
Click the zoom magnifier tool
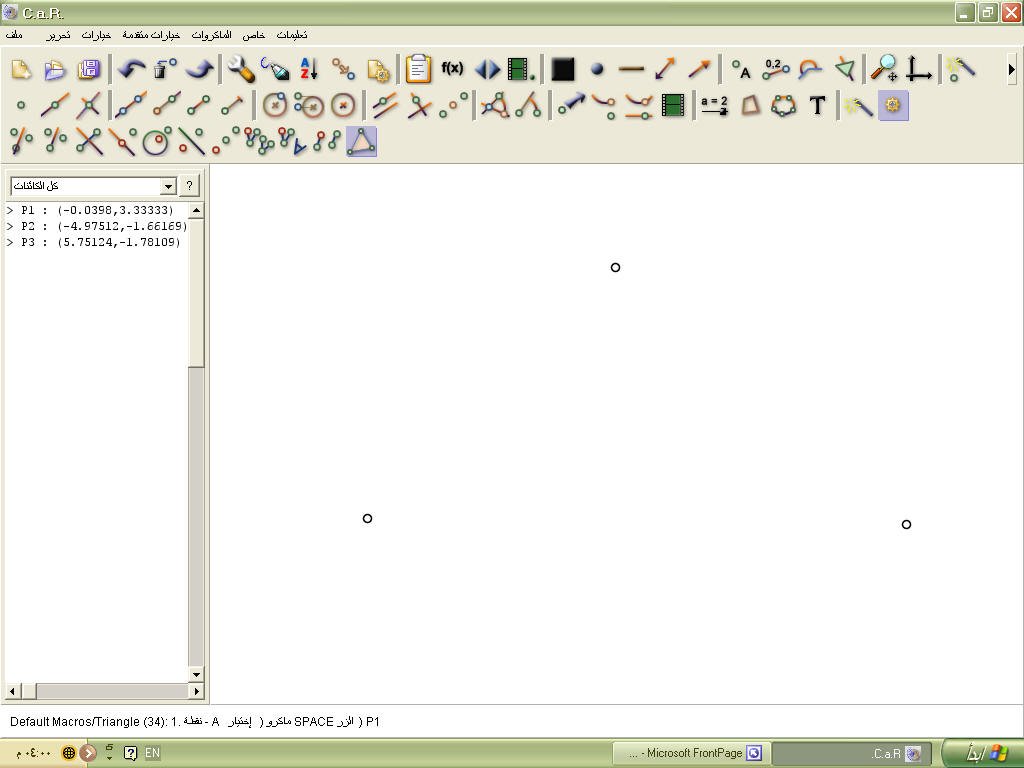[x=884, y=69]
